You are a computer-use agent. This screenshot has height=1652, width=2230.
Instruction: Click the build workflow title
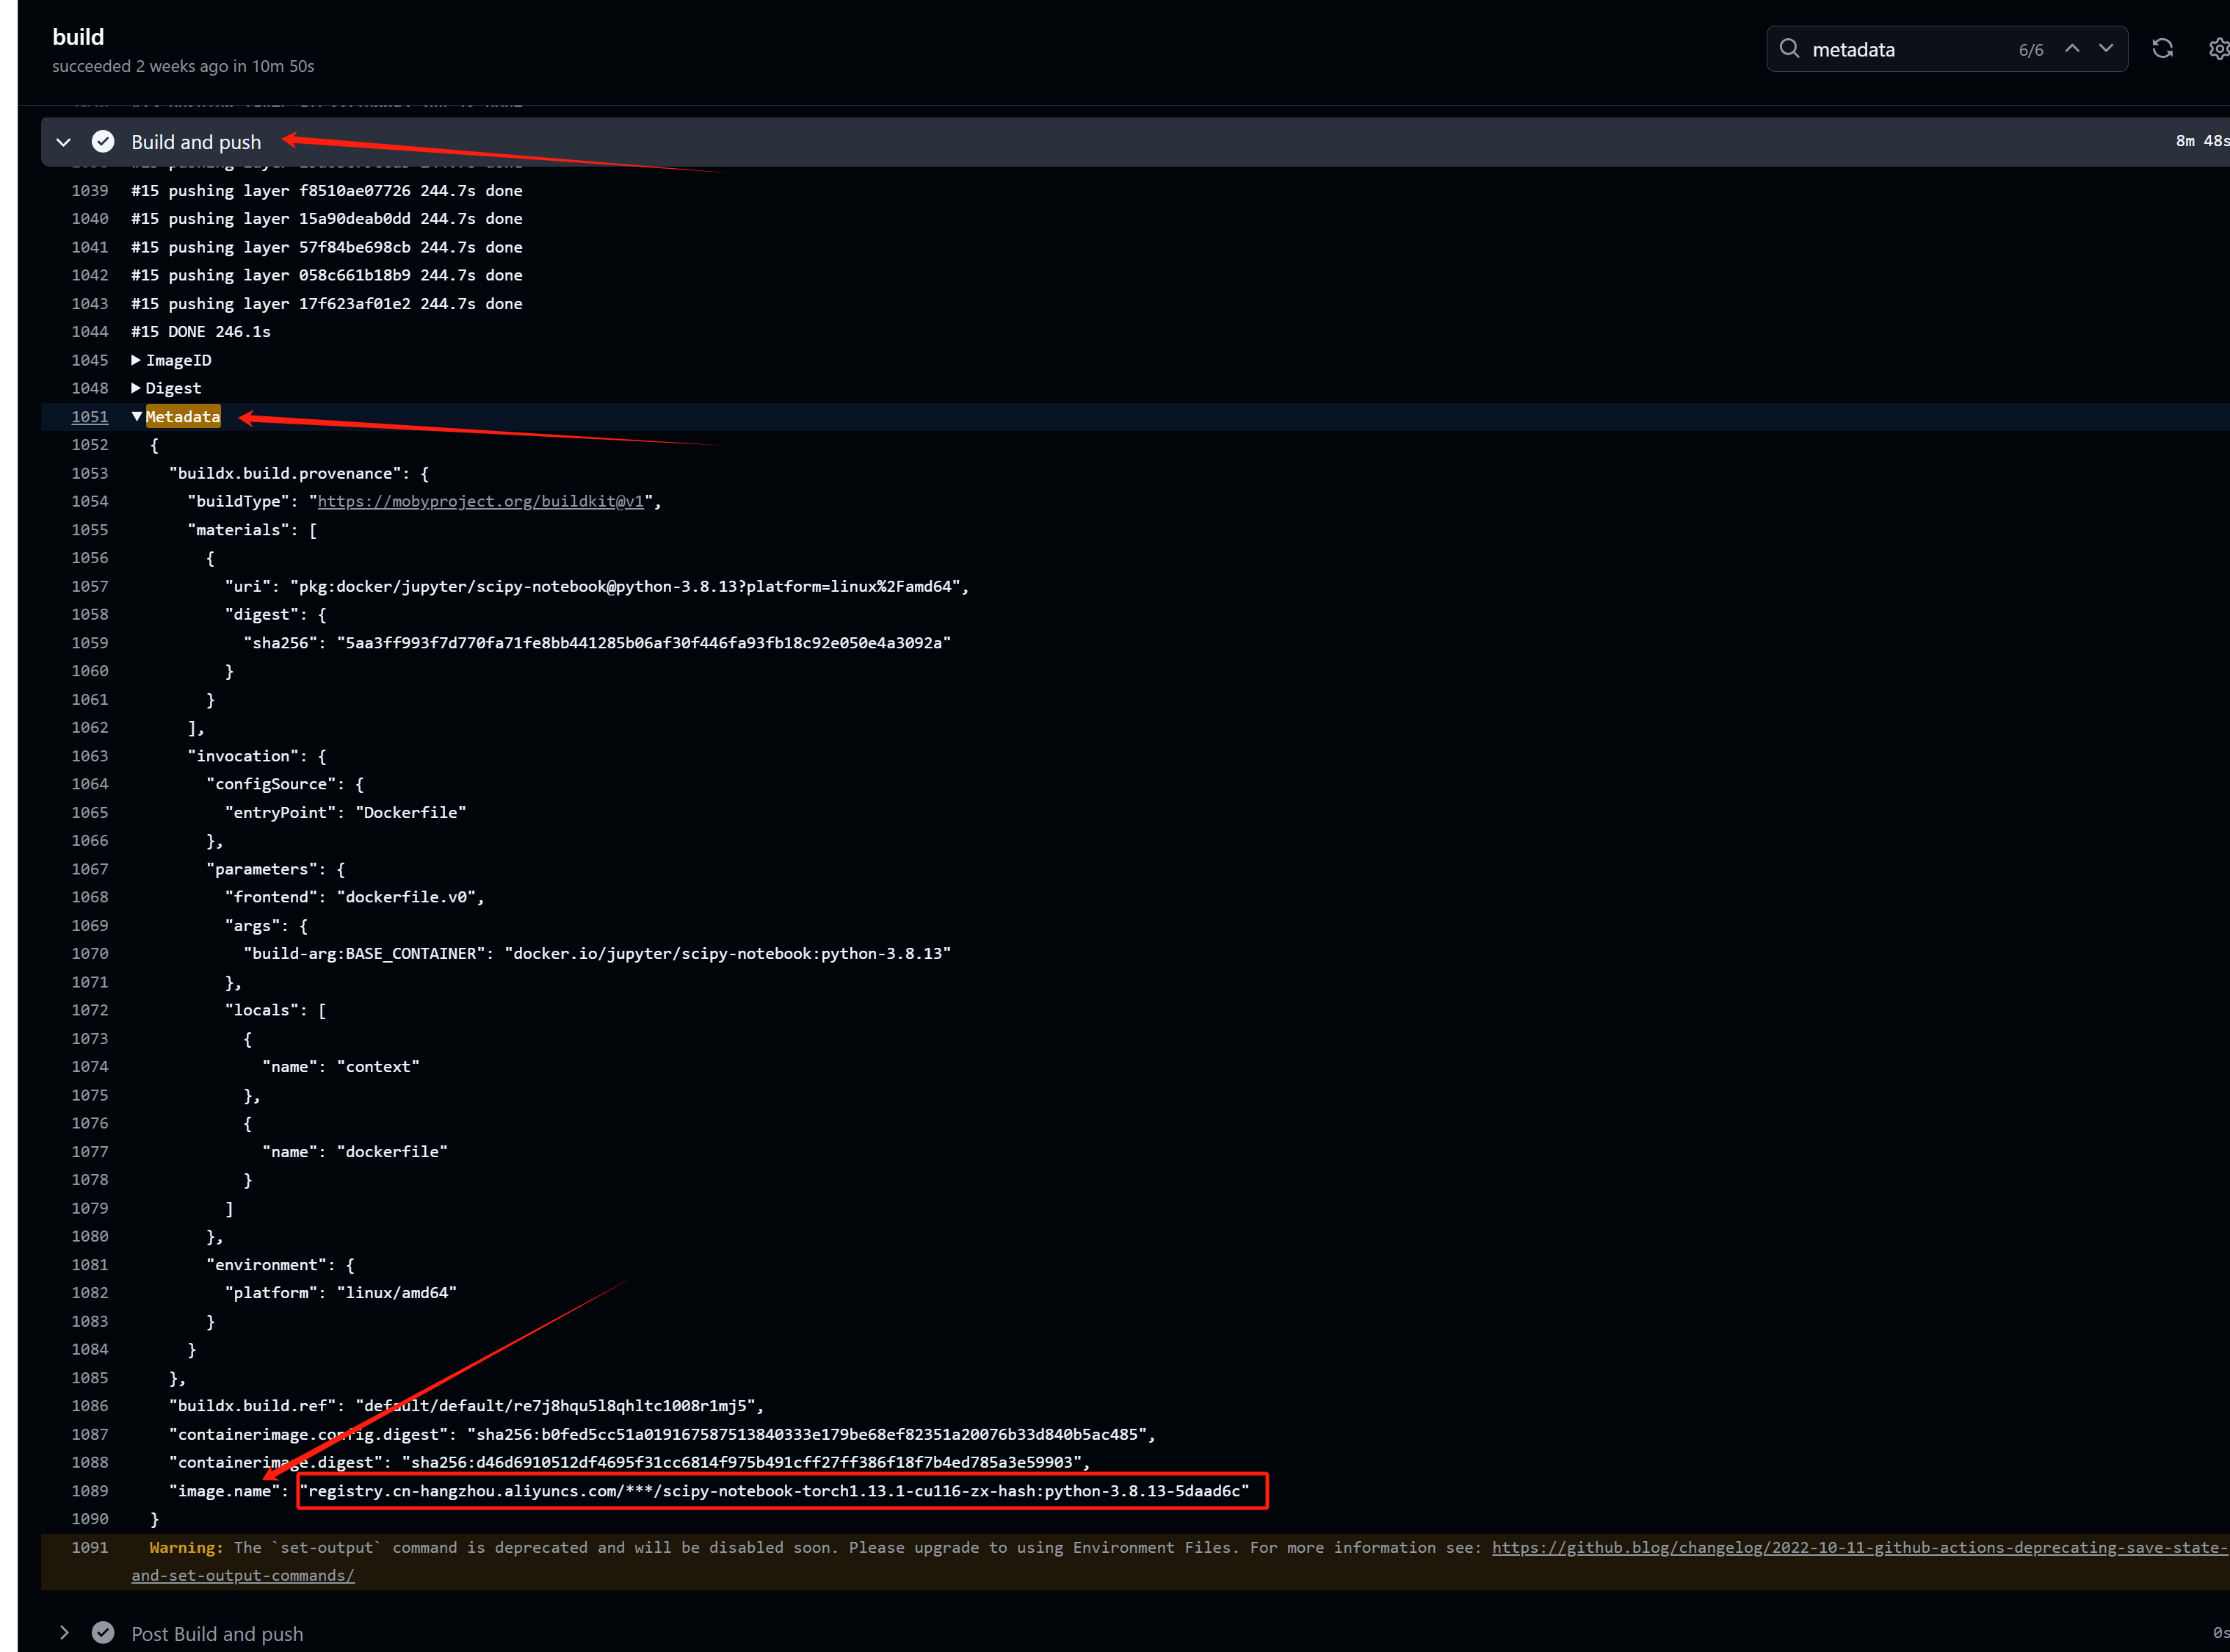pyautogui.click(x=78, y=36)
